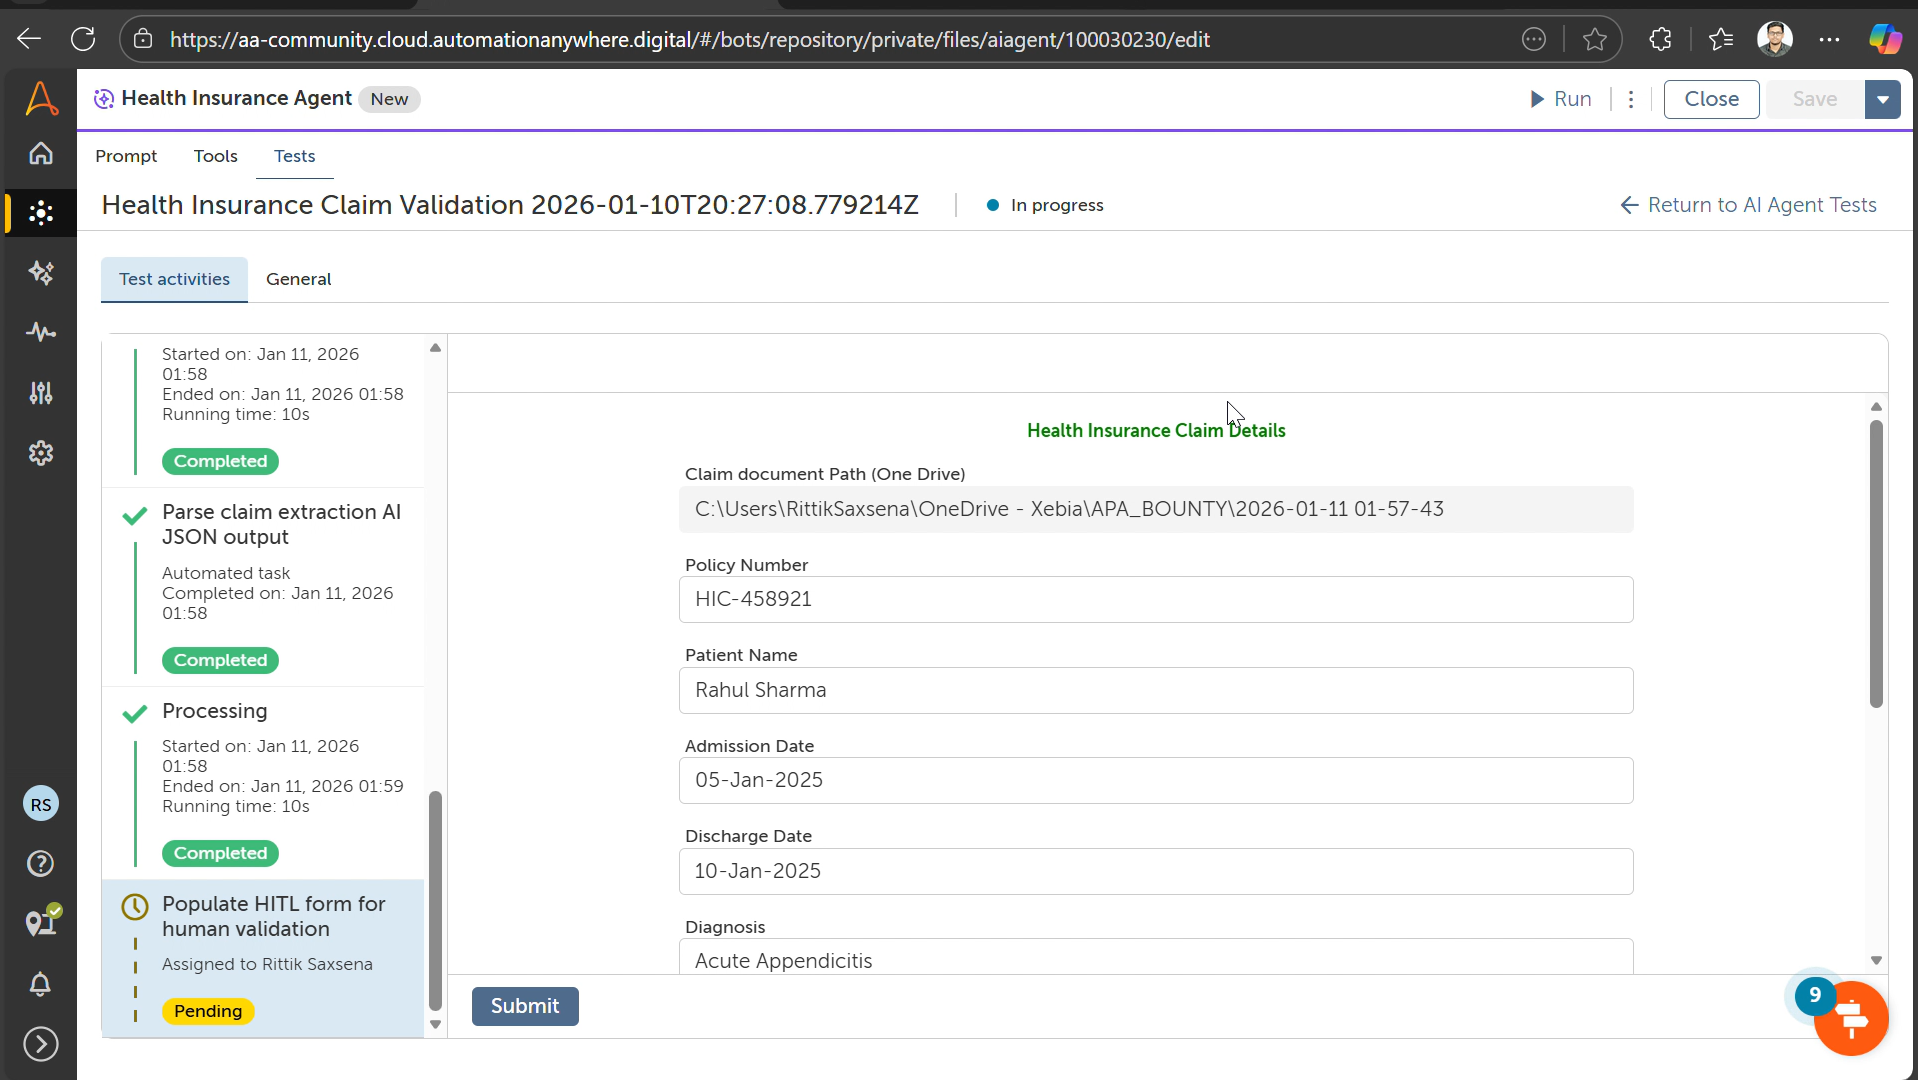Open browser profile avatar

[x=1775, y=39]
